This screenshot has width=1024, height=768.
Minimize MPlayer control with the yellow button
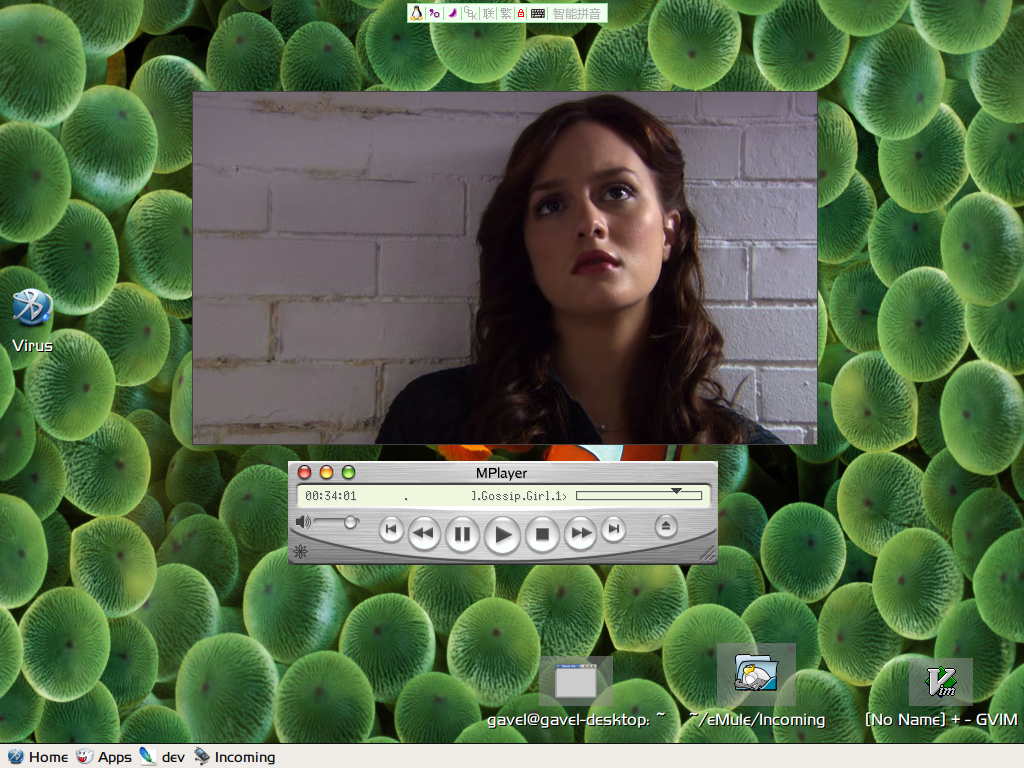click(x=327, y=472)
